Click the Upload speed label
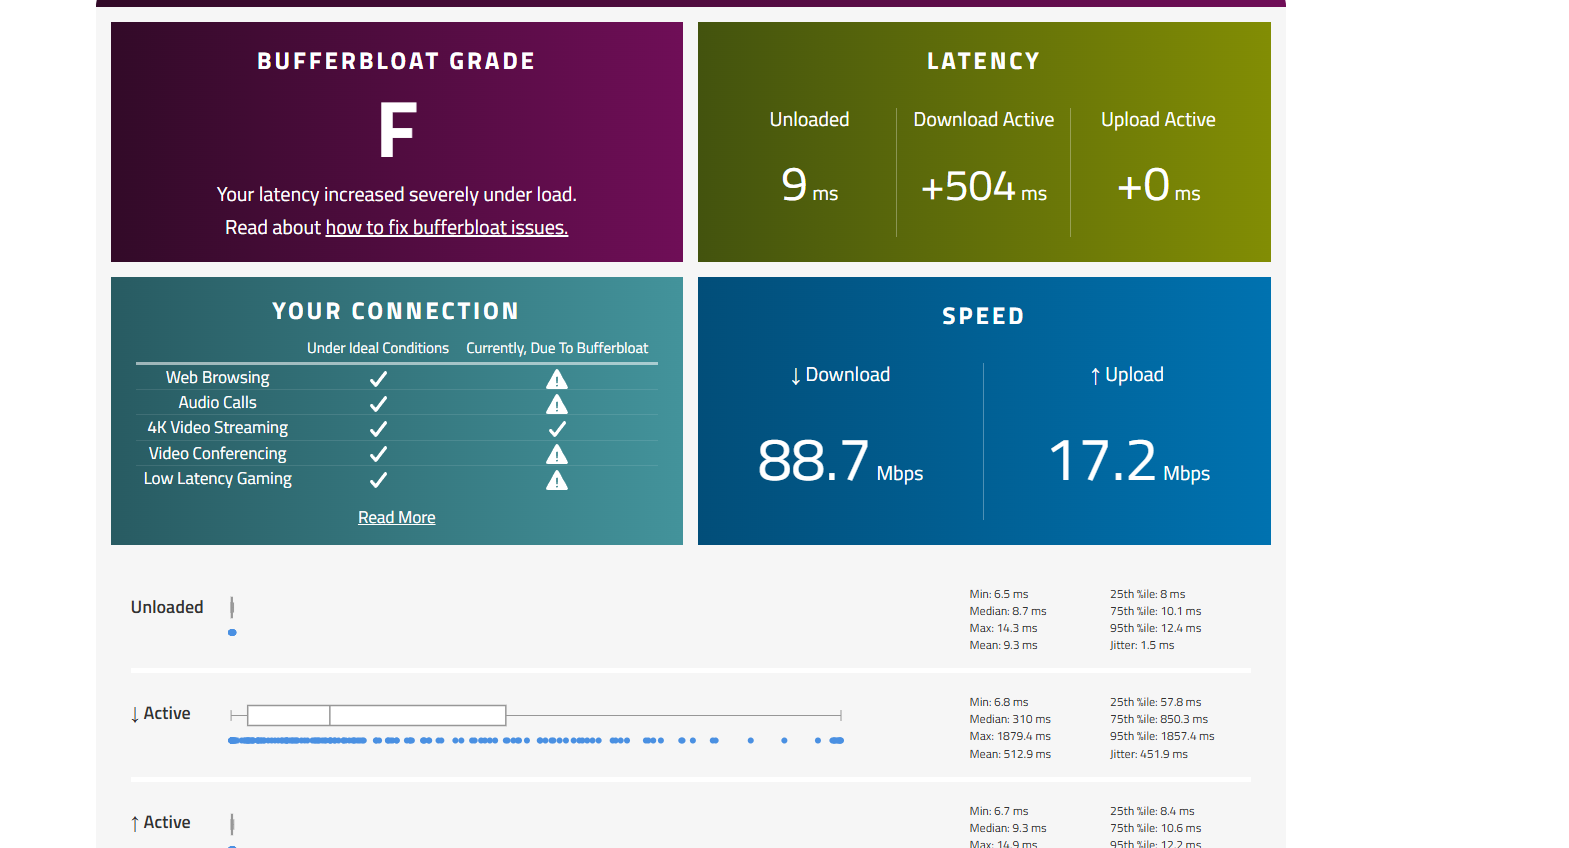Image resolution: width=1569 pixels, height=848 pixels. [1127, 374]
